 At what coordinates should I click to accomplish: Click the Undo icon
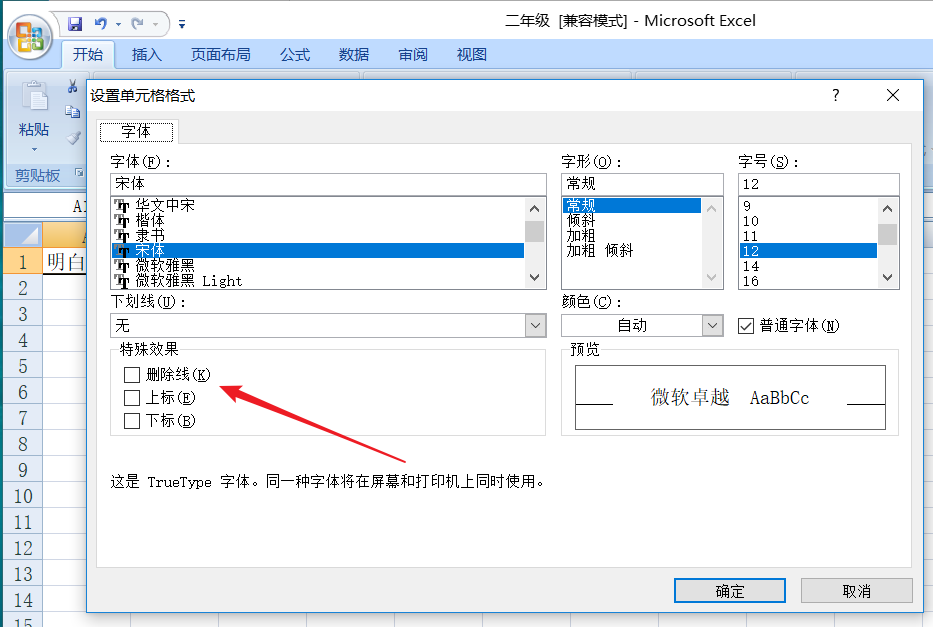[99, 22]
